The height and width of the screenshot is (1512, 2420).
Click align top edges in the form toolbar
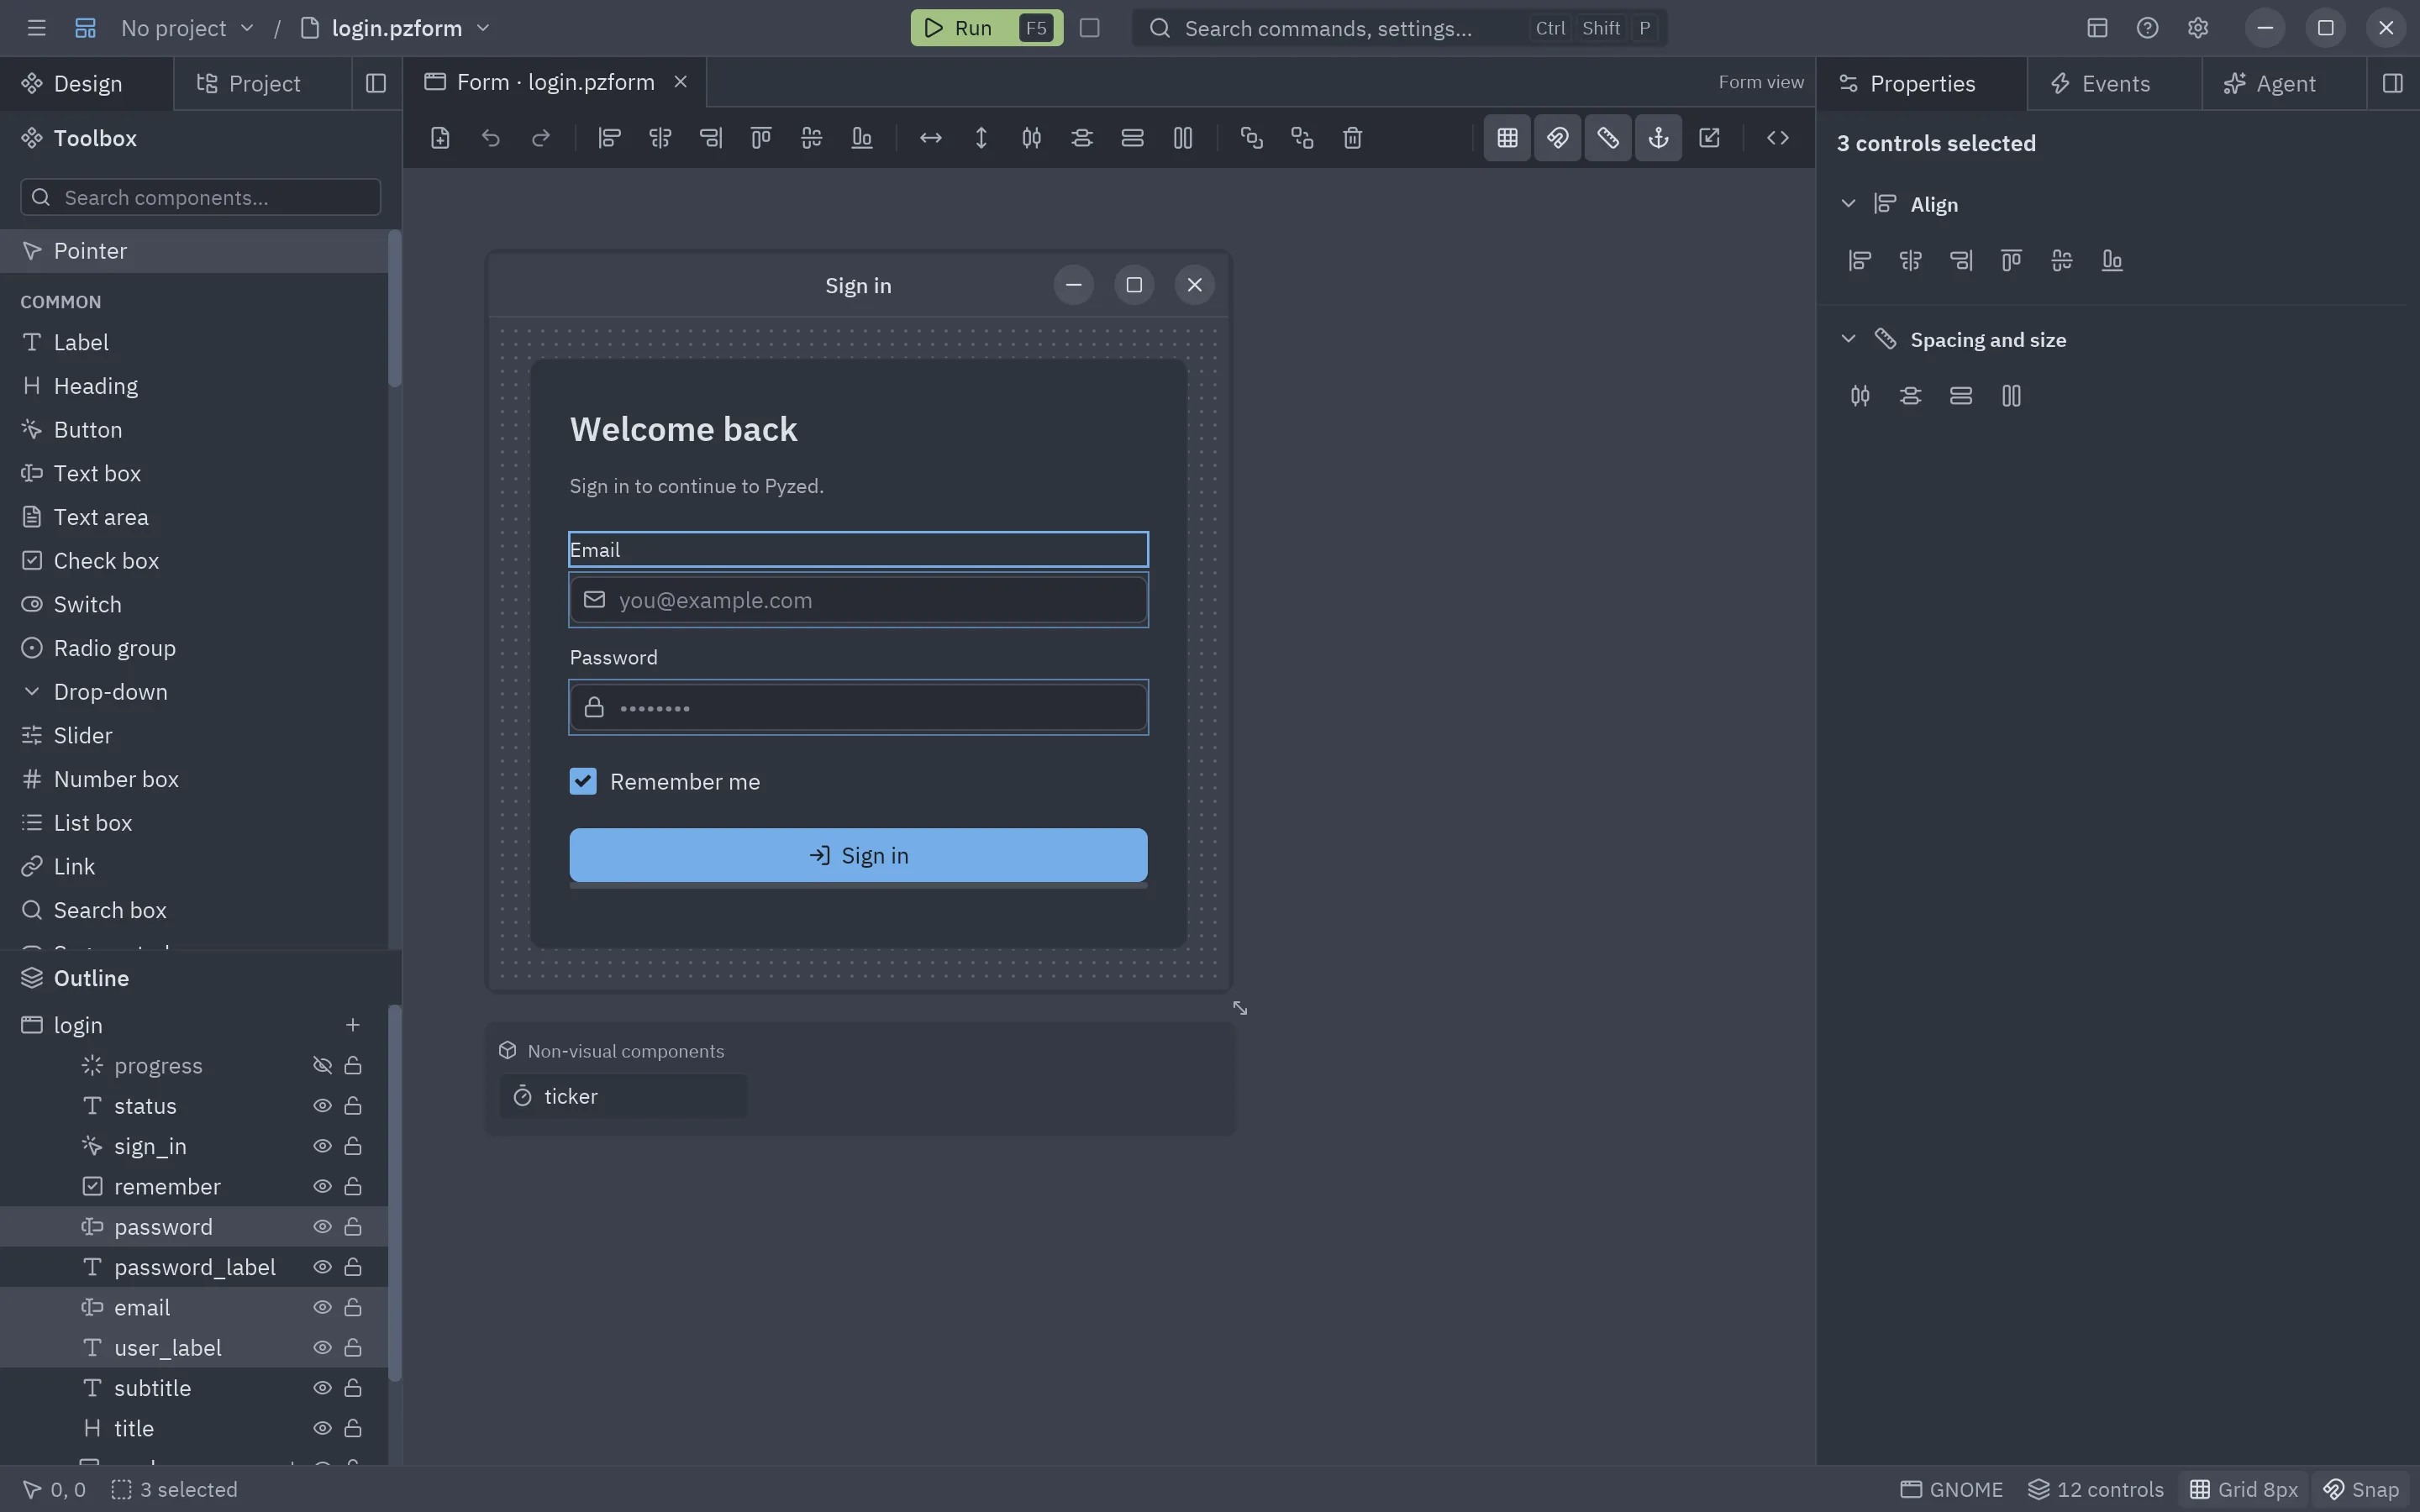pyautogui.click(x=761, y=138)
